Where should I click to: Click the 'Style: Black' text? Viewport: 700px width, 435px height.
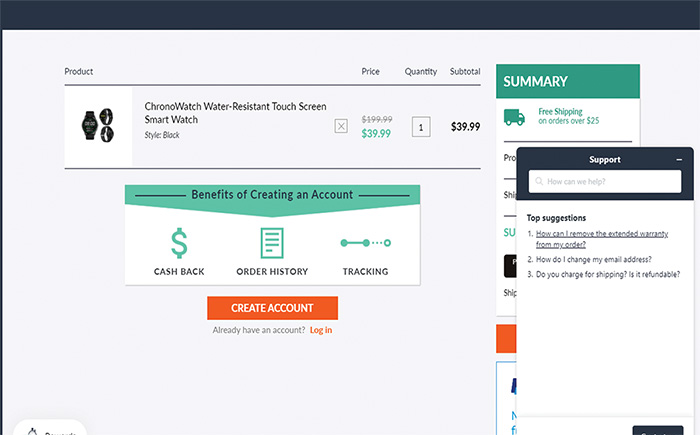click(x=162, y=135)
